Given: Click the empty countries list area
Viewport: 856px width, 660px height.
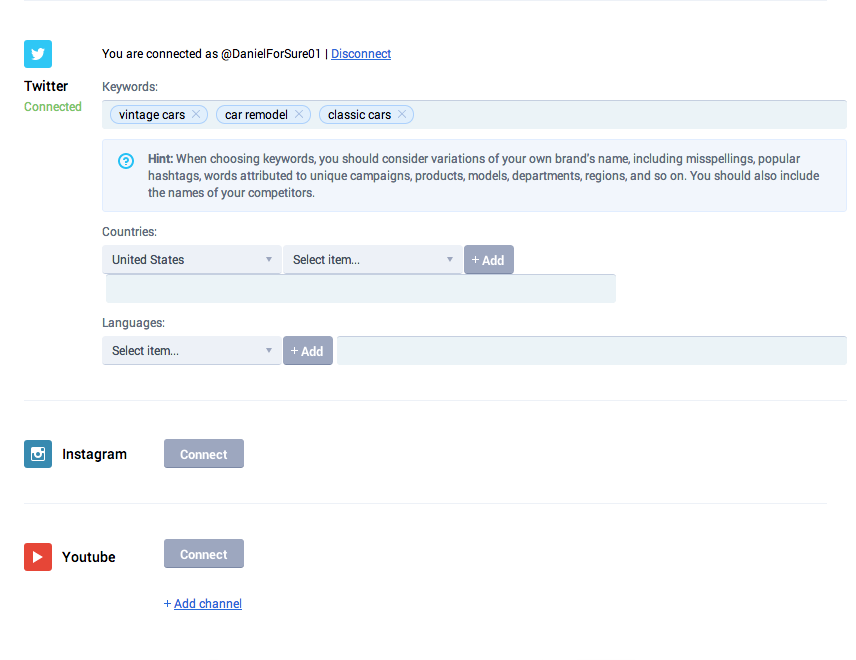Looking at the screenshot, I should [x=359, y=288].
